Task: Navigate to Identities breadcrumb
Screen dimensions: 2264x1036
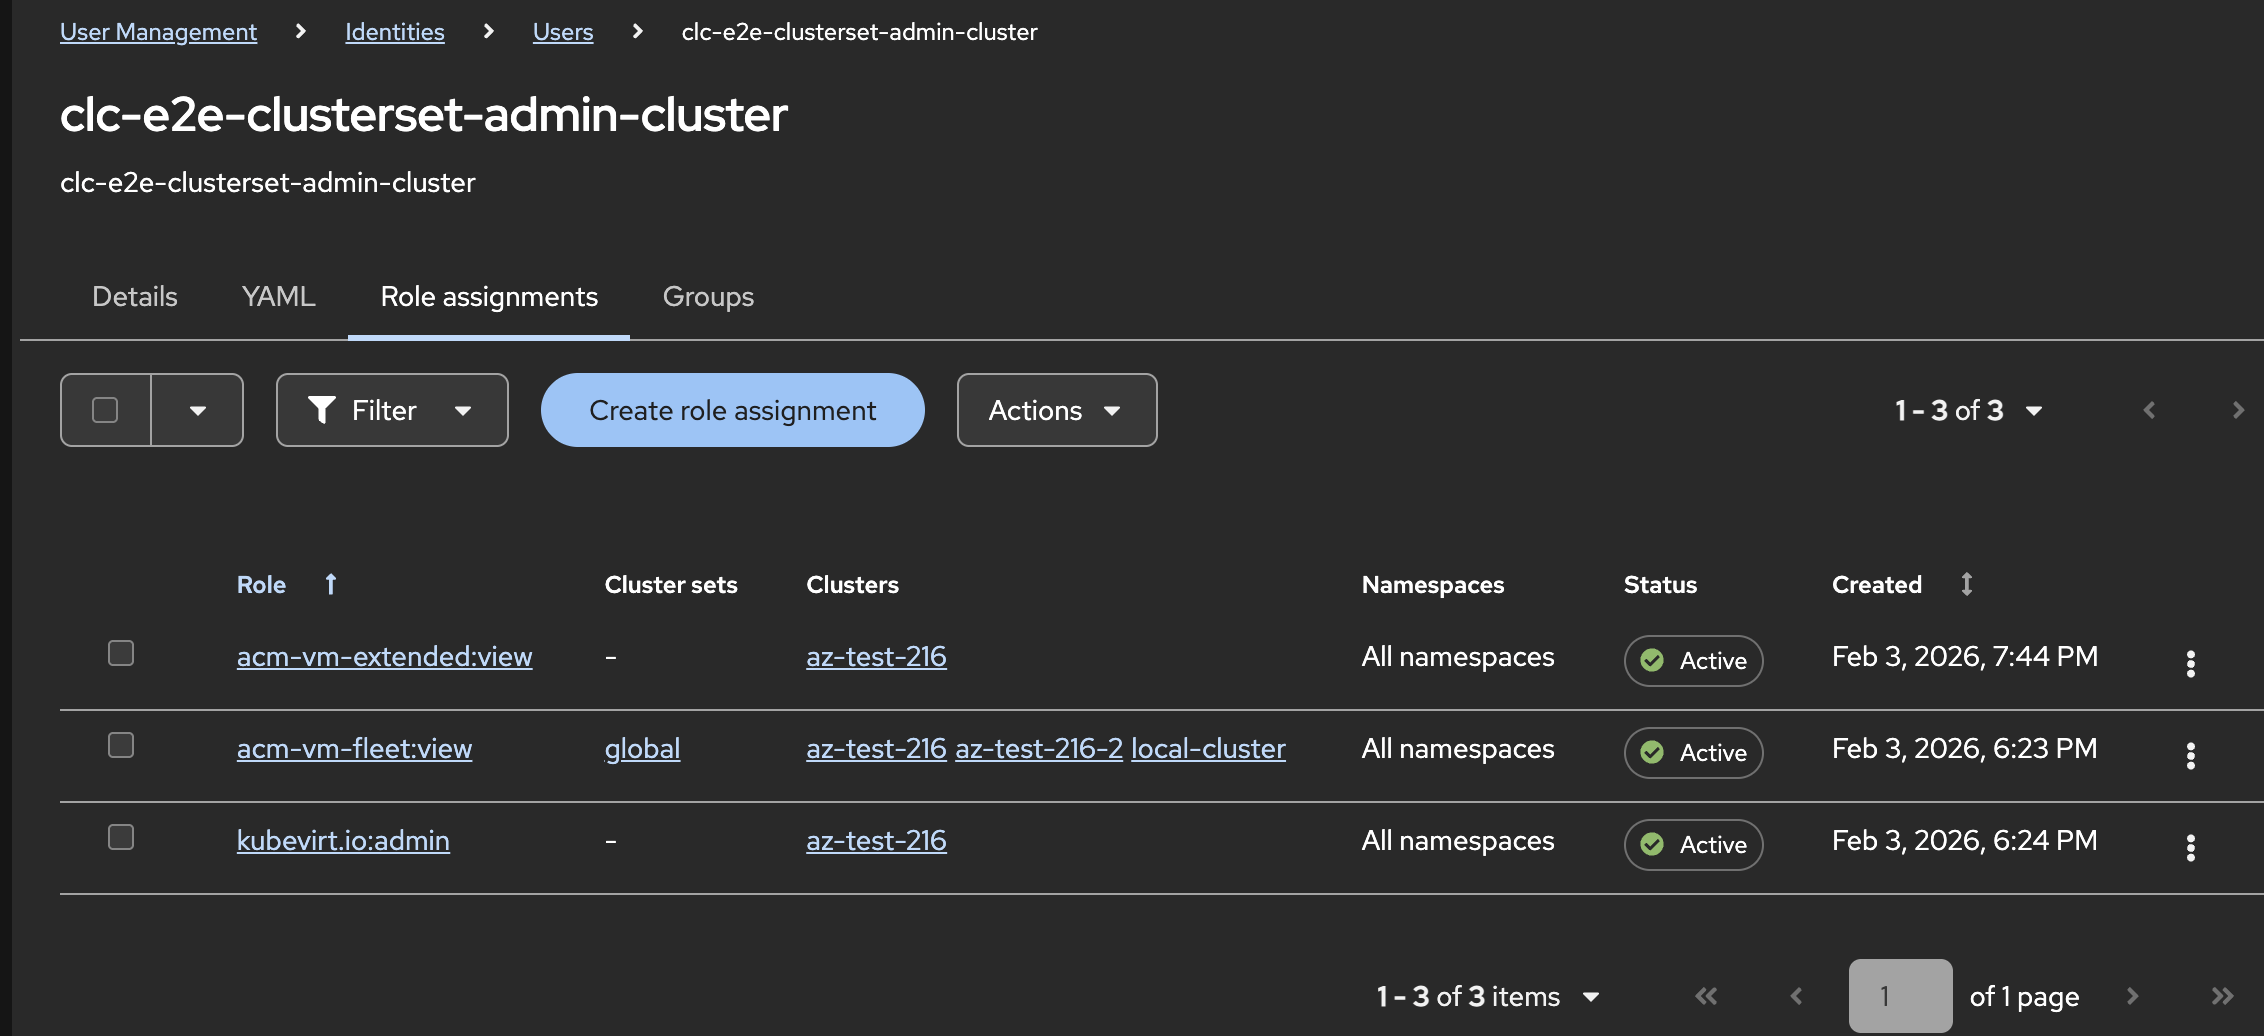Action: (x=394, y=32)
